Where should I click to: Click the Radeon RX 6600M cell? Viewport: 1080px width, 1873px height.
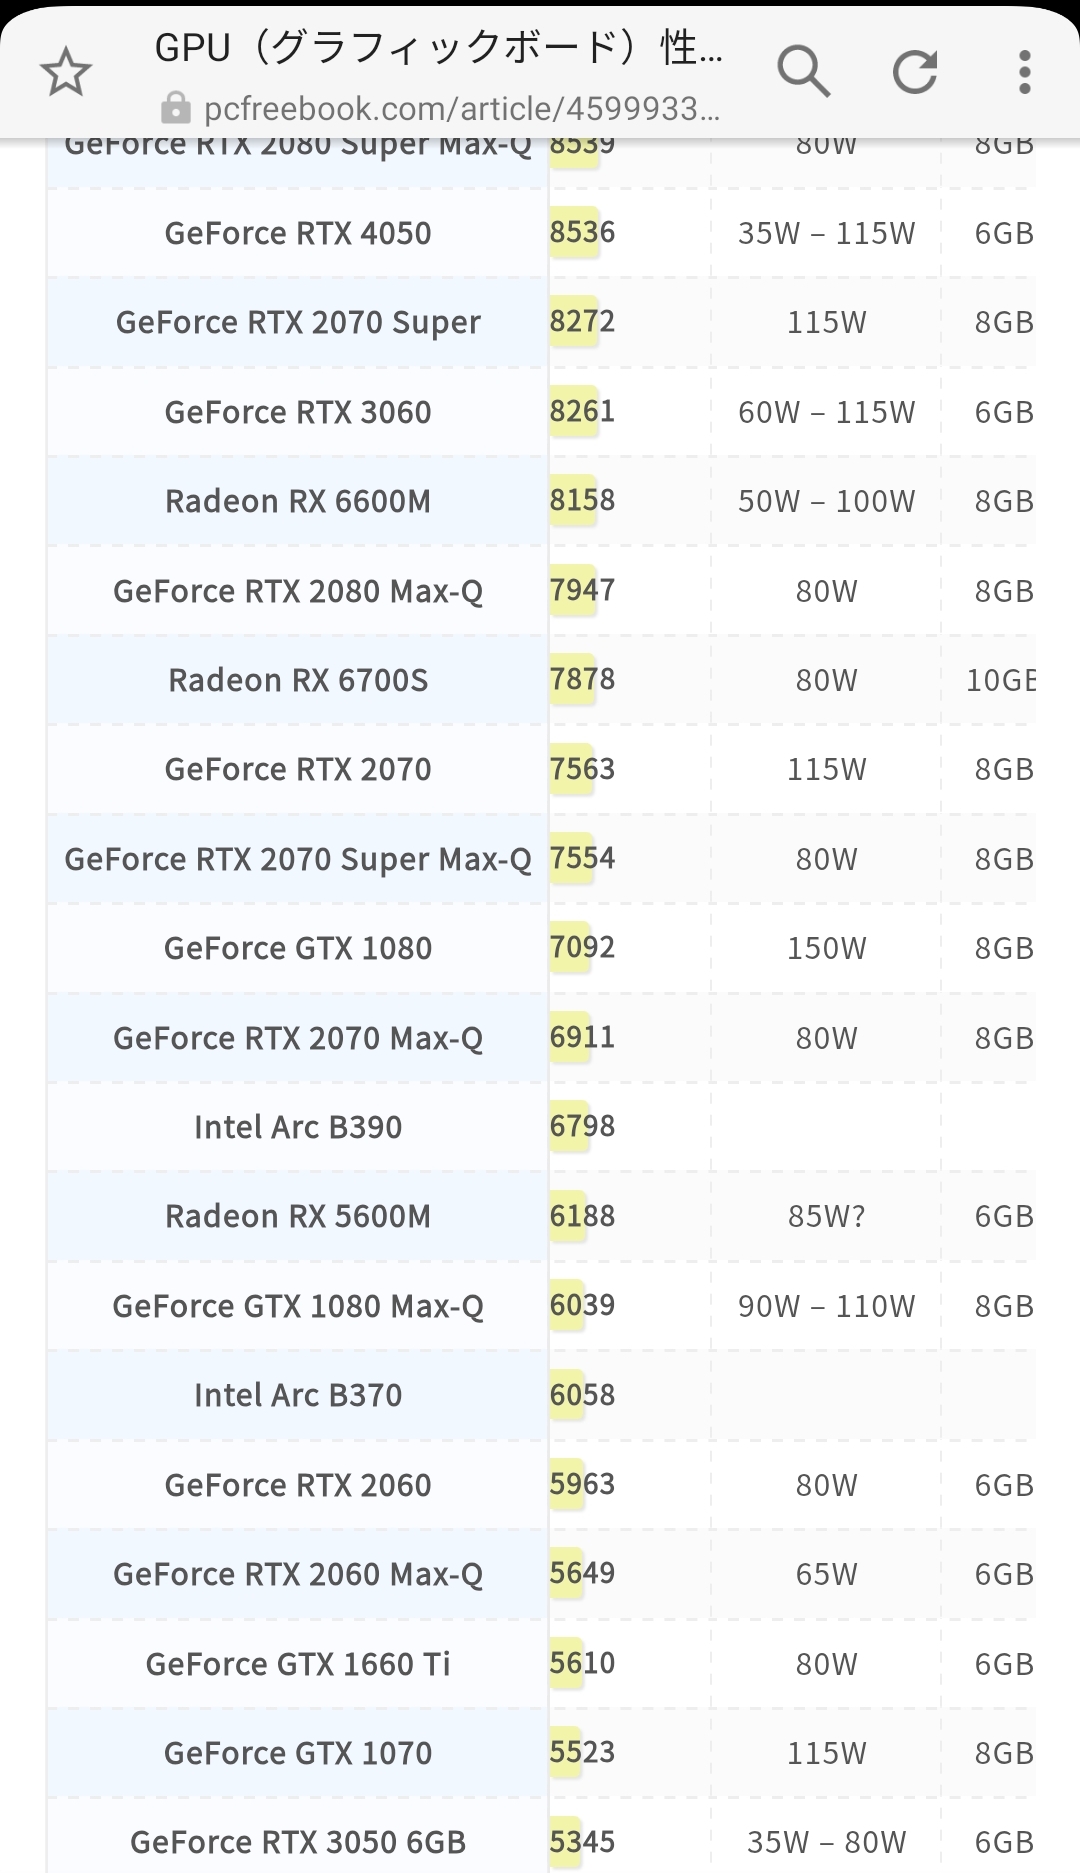point(298,501)
